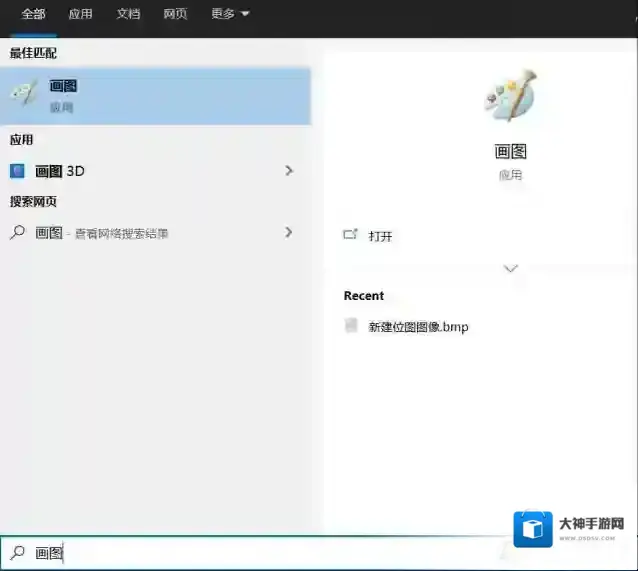The height and width of the screenshot is (571, 638).
Task: Click the open icon beside 打开
Action: point(350,234)
